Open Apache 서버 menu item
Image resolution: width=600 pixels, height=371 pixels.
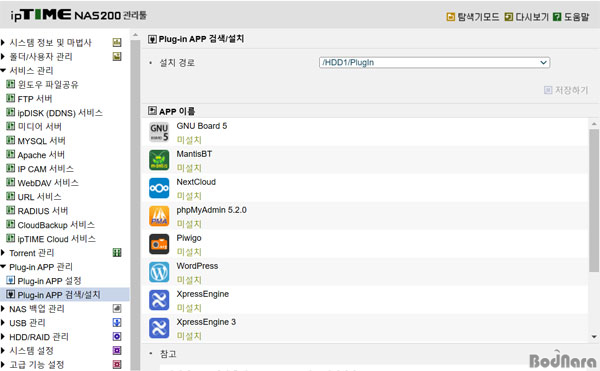41,155
